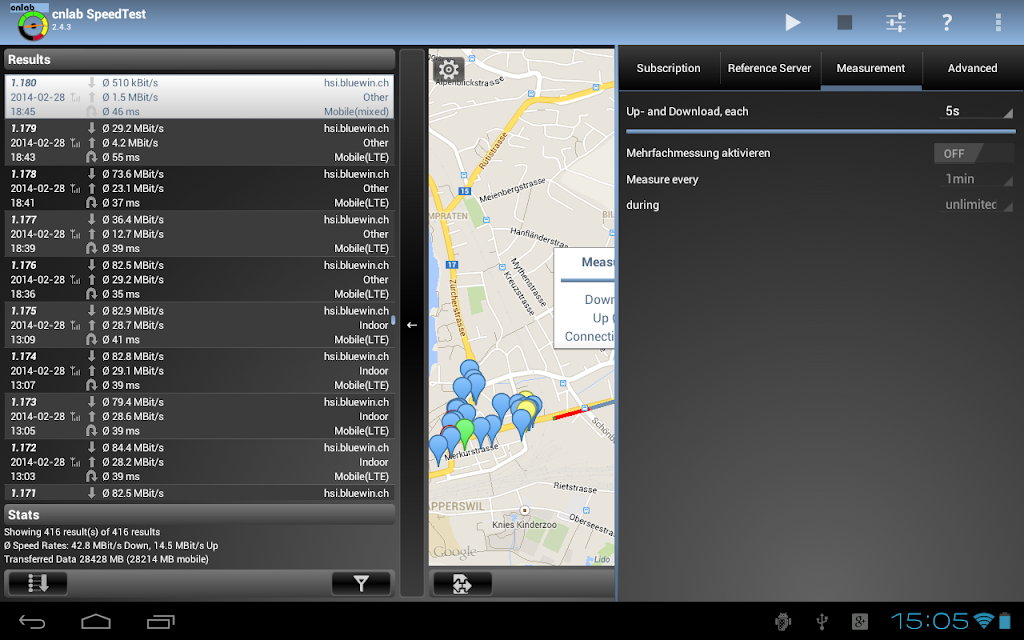The height and width of the screenshot is (640, 1024).
Task: Tap the Google+ notification icon
Action: click(x=859, y=622)
